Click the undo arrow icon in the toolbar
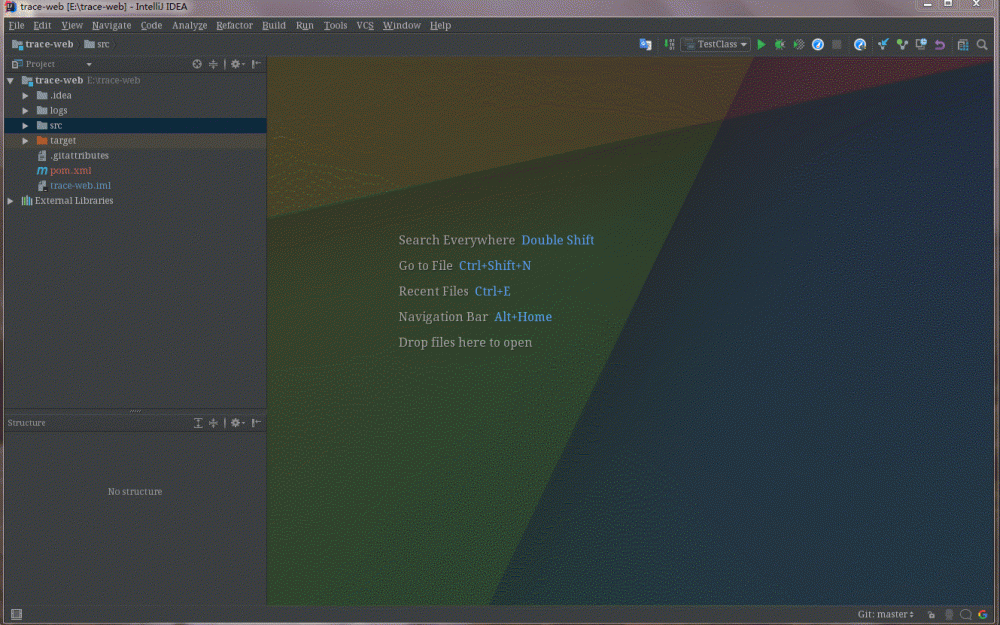This screenshot has width=1000, height=625. coord(941,44)
